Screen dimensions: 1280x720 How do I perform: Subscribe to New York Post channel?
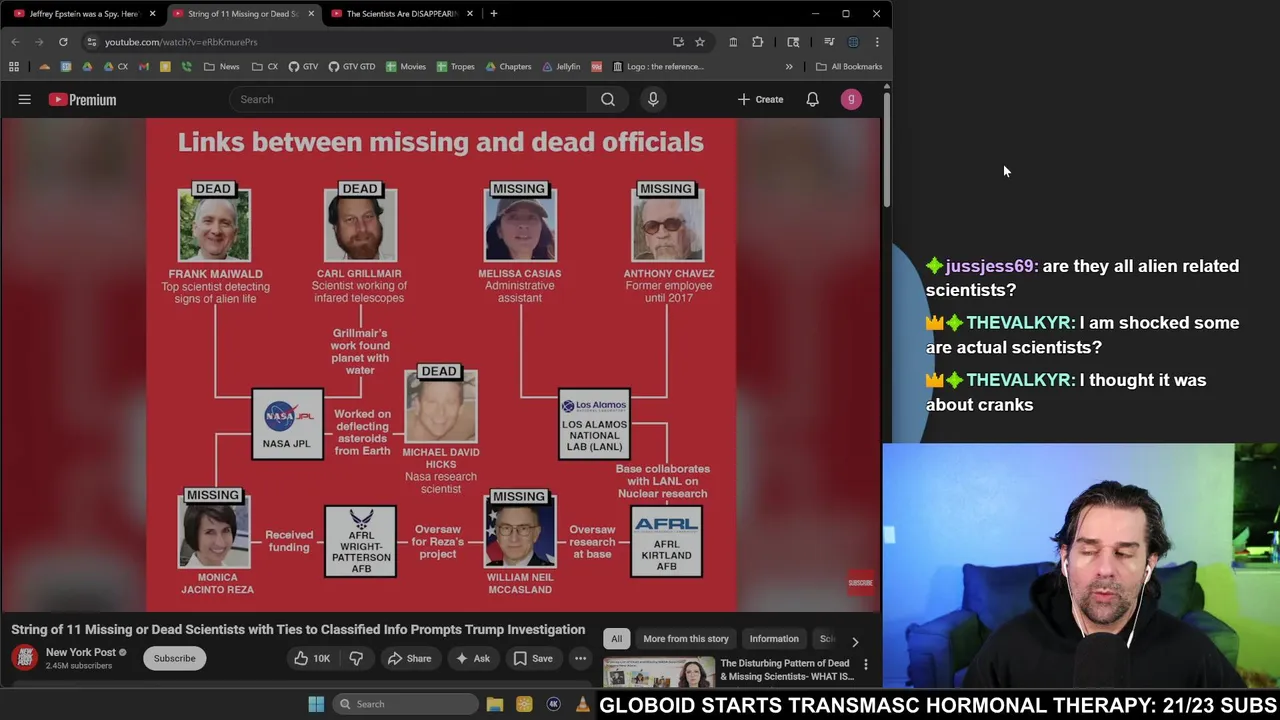tap(174, 658)
